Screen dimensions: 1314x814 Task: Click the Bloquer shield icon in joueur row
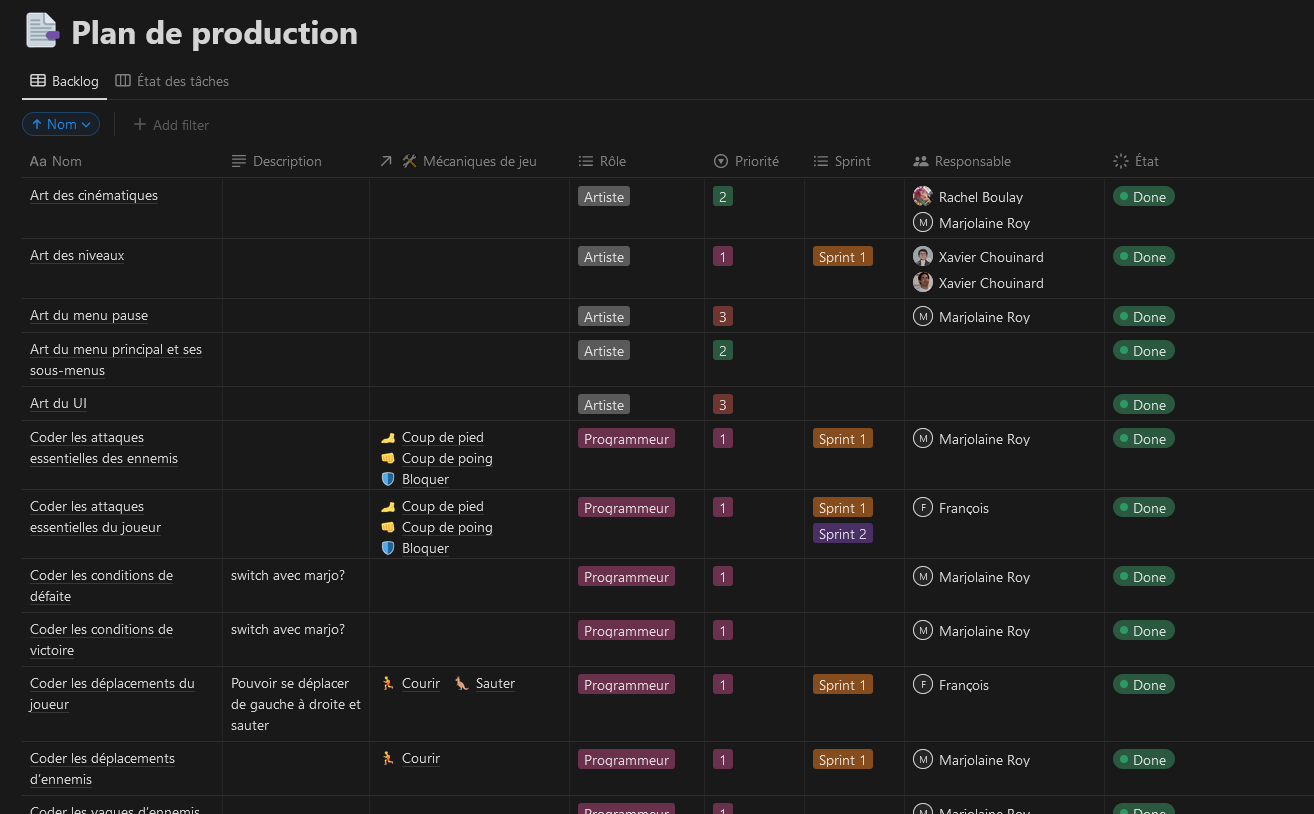click(388, 548)
